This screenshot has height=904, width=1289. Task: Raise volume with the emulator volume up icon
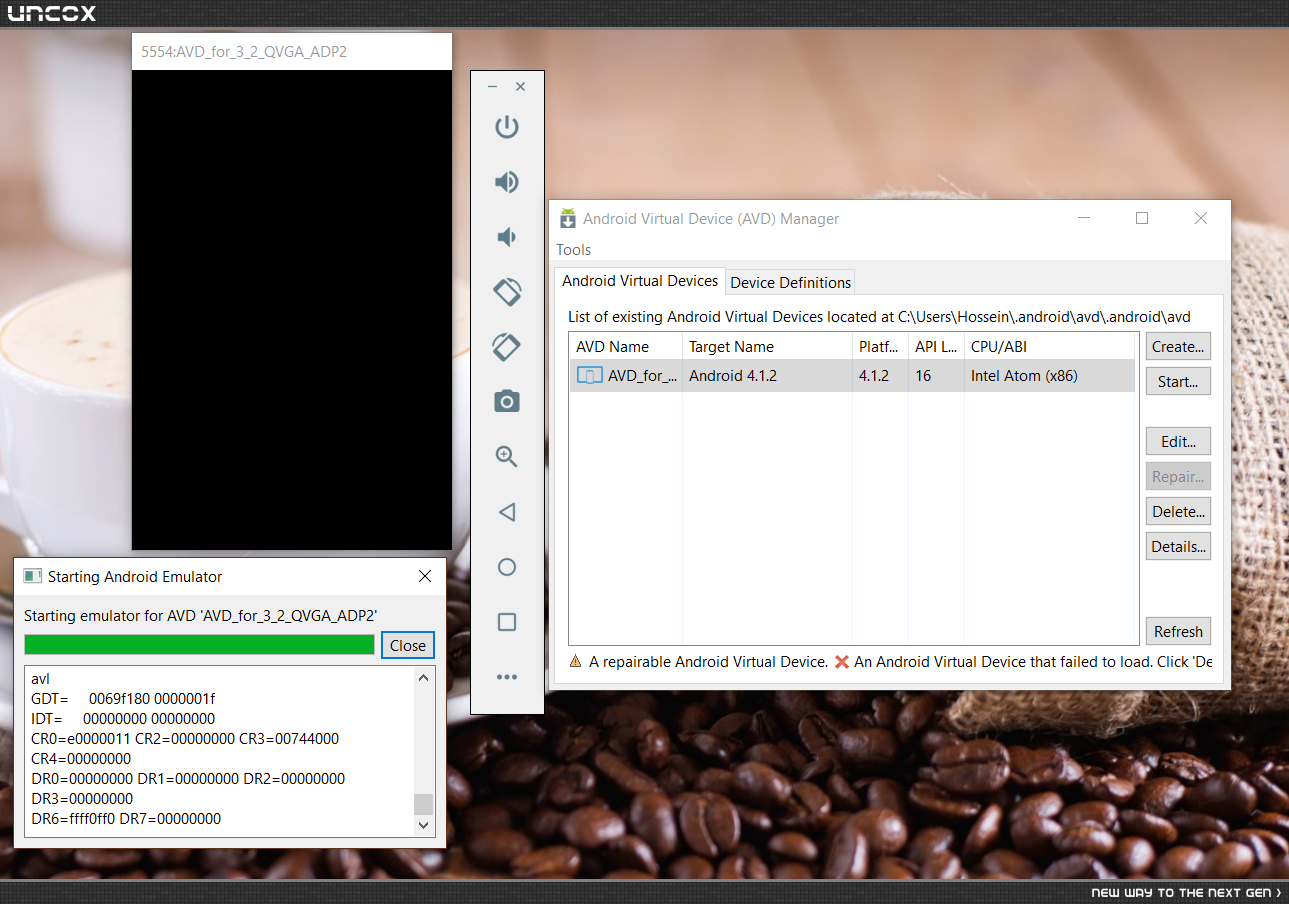click(x=507, y=182)
